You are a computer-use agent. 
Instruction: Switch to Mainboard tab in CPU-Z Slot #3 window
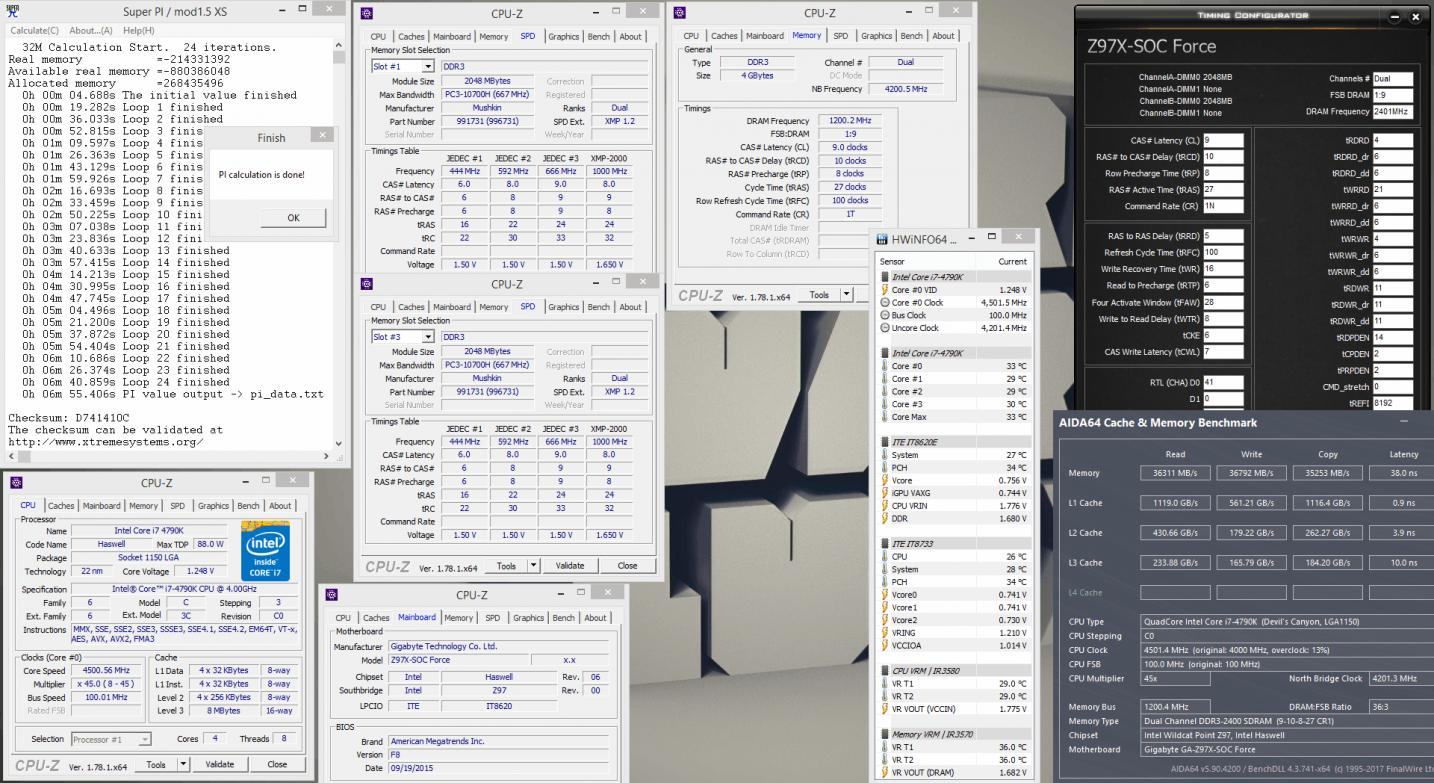[451, 307]
